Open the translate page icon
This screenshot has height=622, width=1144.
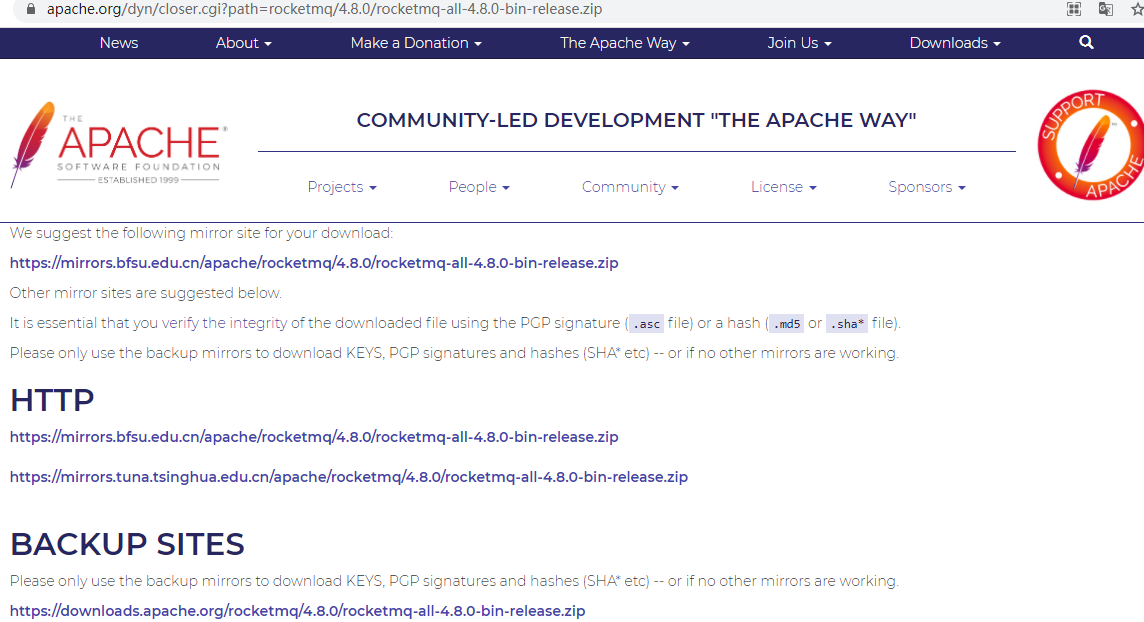click(x=1105, y=9)
